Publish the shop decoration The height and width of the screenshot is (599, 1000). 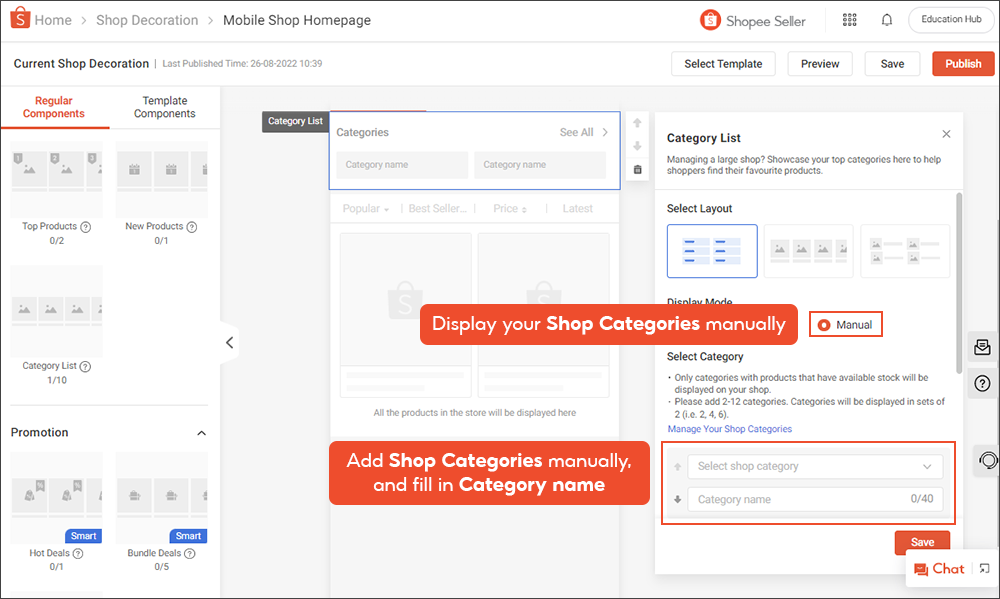click(962, 63)
